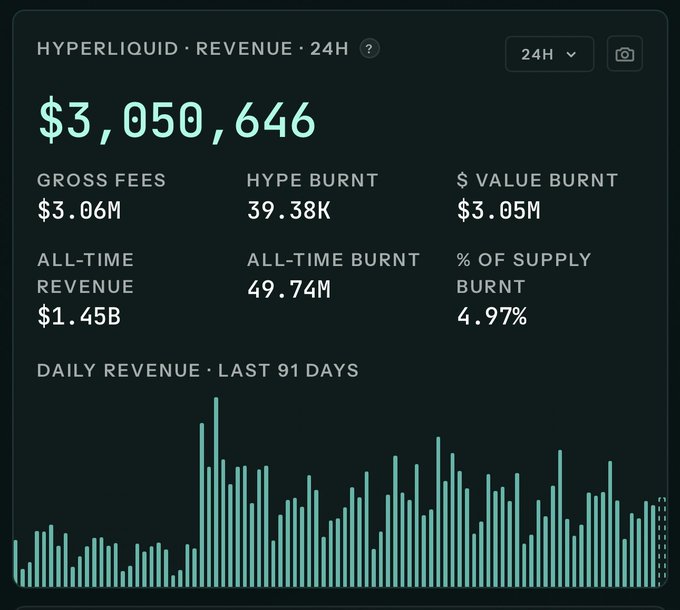This screenshot has height=610, width=680.
Task: Click the $3.05M value burnt figure
Action: pyautogui.click(x=499, y=210)
